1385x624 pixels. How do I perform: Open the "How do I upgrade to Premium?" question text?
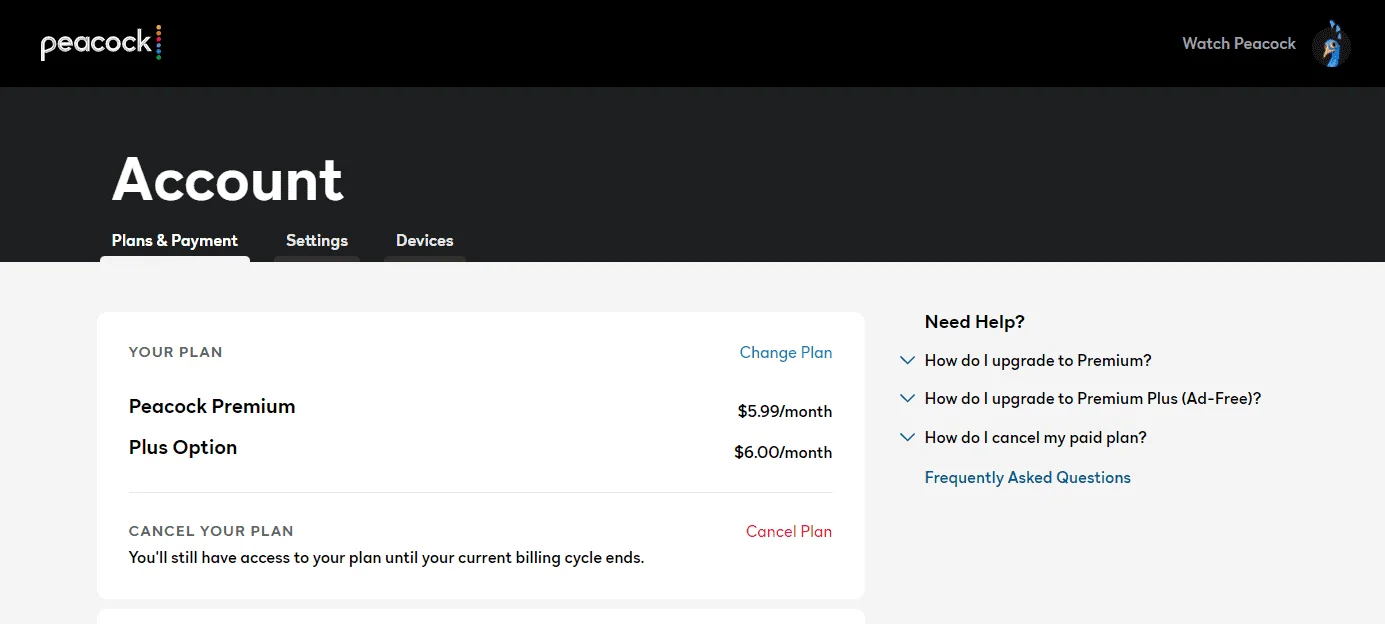(x=1038, y=360)
